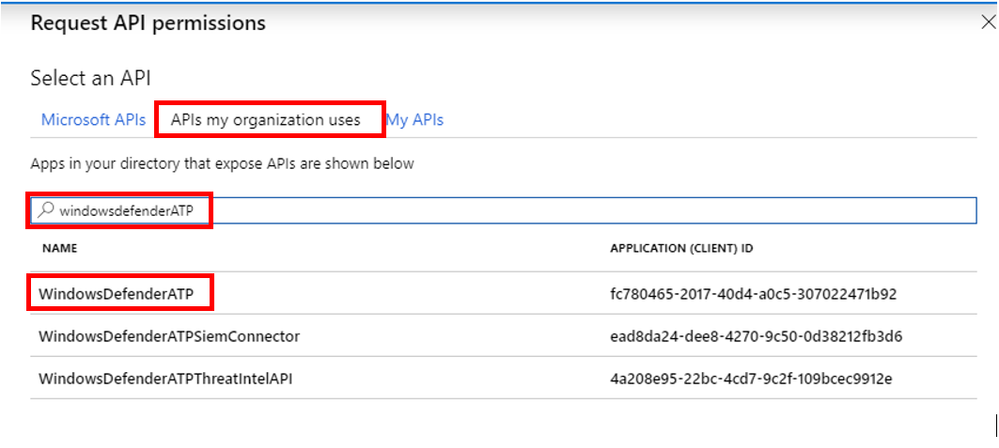The width and height of the screenshot is (999, 448).
Task: Click the Apps in your directory description text
Action: pos(222,164)
